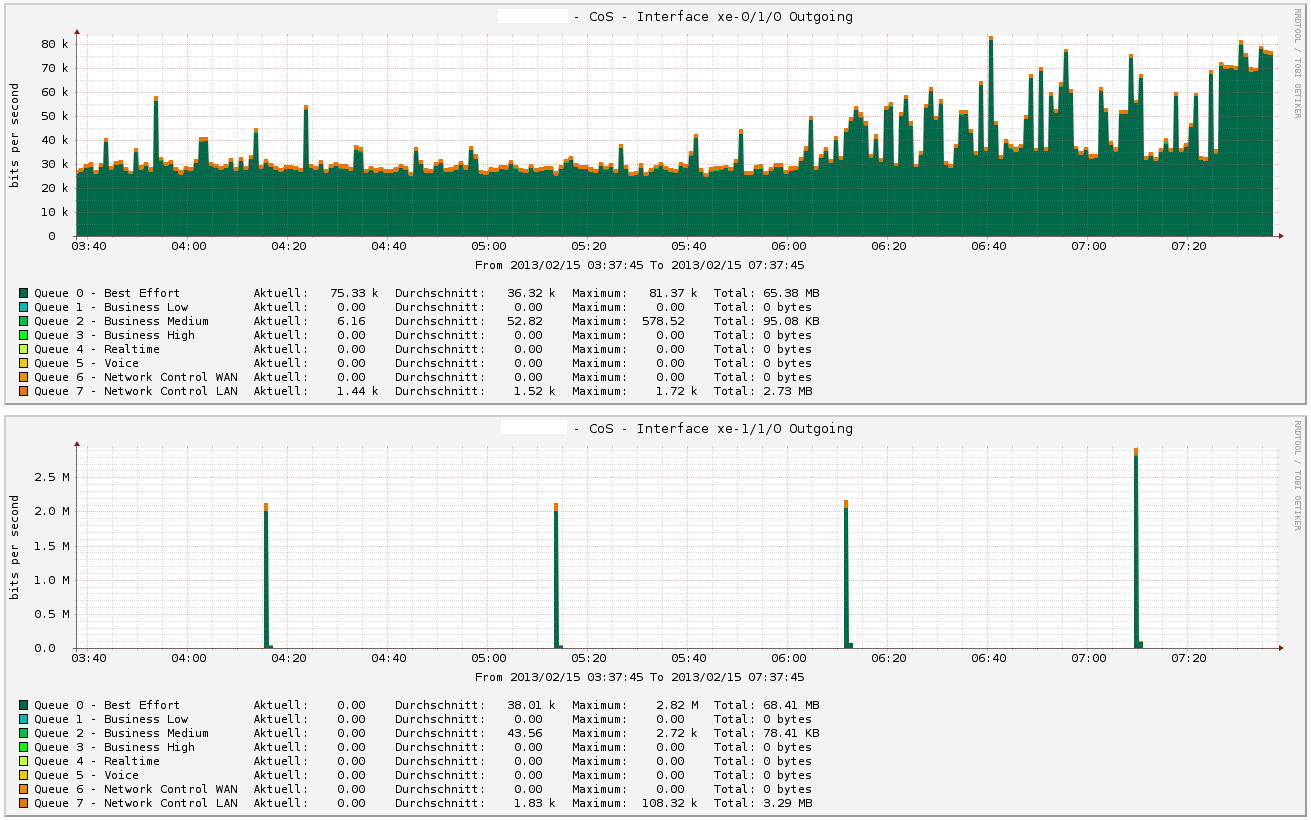Viewport: 1311px width, 820px height.
Task: Click the 2.8 M spike near 07:10 on xe-1/1/0 graph
Action: (x=1136, y=548)
